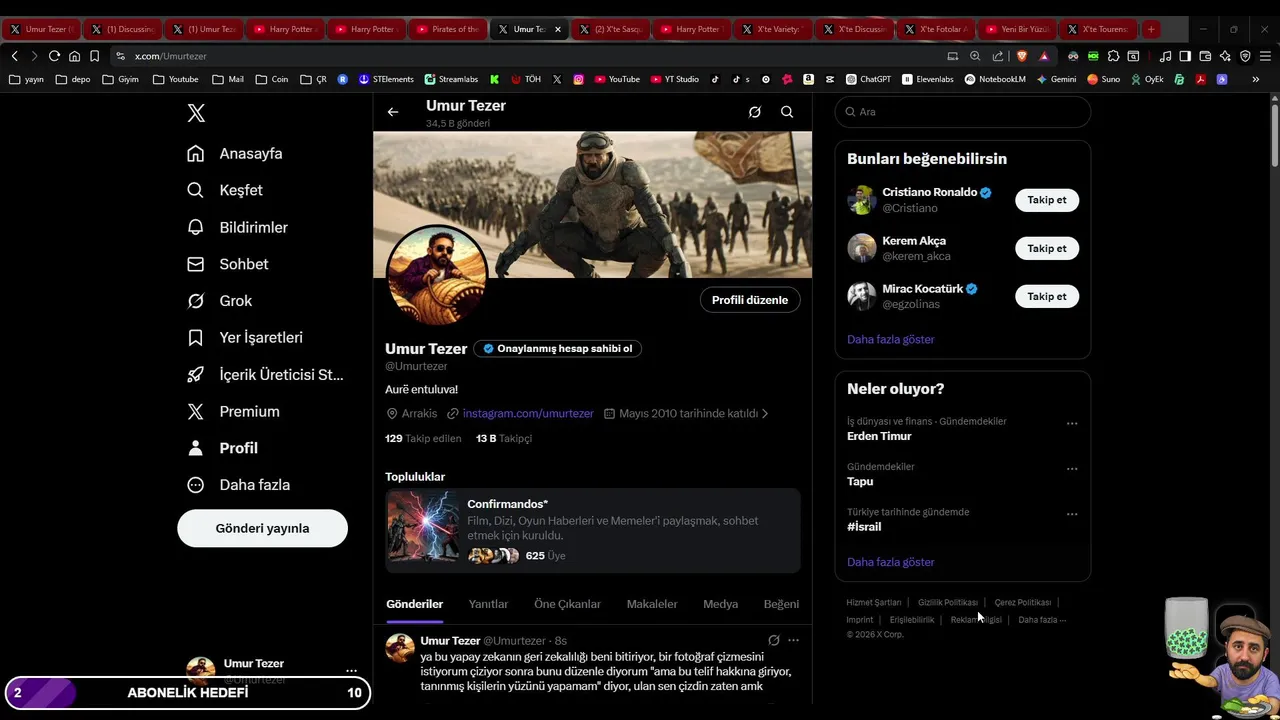Image resolution: width=1280 pixels, height=720 pixels.
Task: Switch to the Medya tab
Action: pos(720,604)
